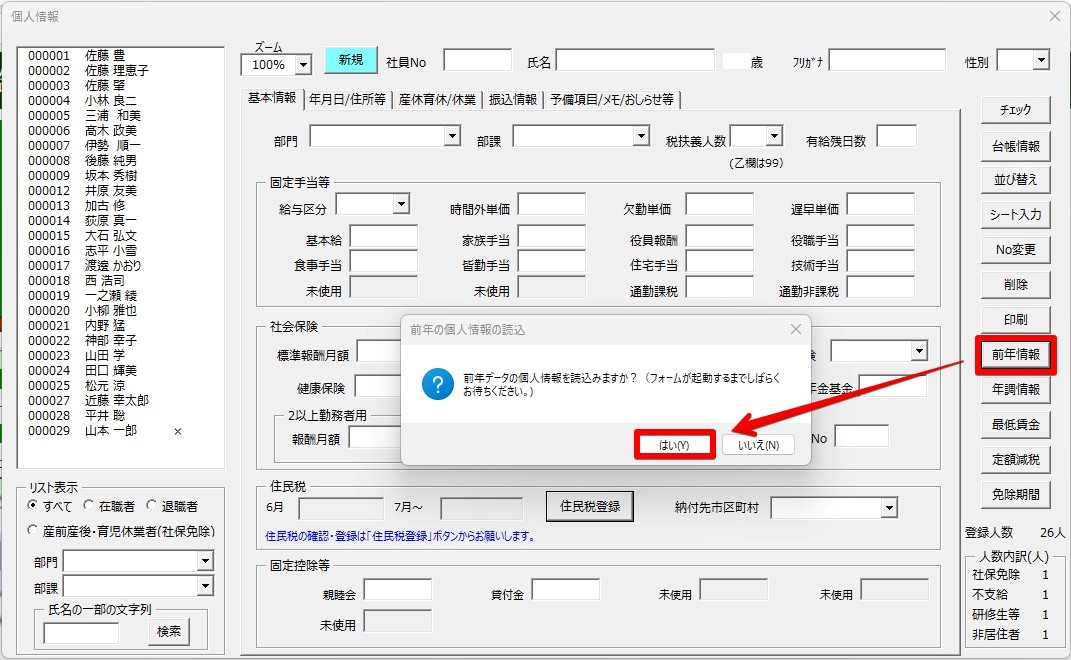Click いいえ(N) to cancel loading

click(759, 445)
